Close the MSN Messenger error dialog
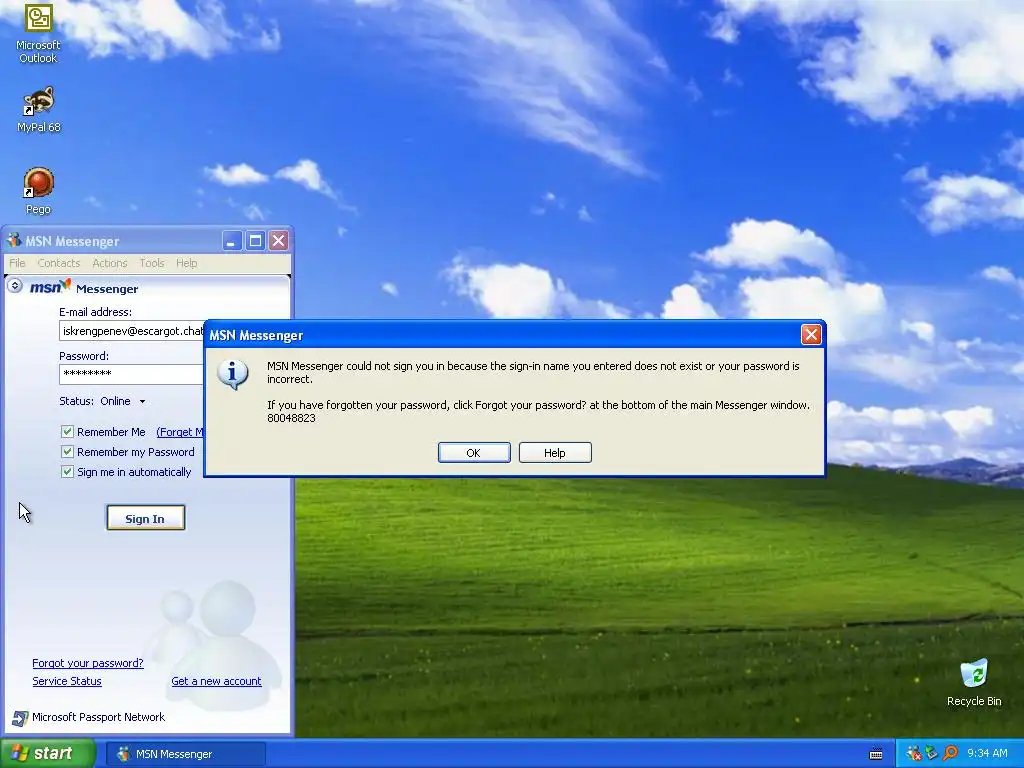Viewport: 1024px width, 768px height. coord(811,335)
